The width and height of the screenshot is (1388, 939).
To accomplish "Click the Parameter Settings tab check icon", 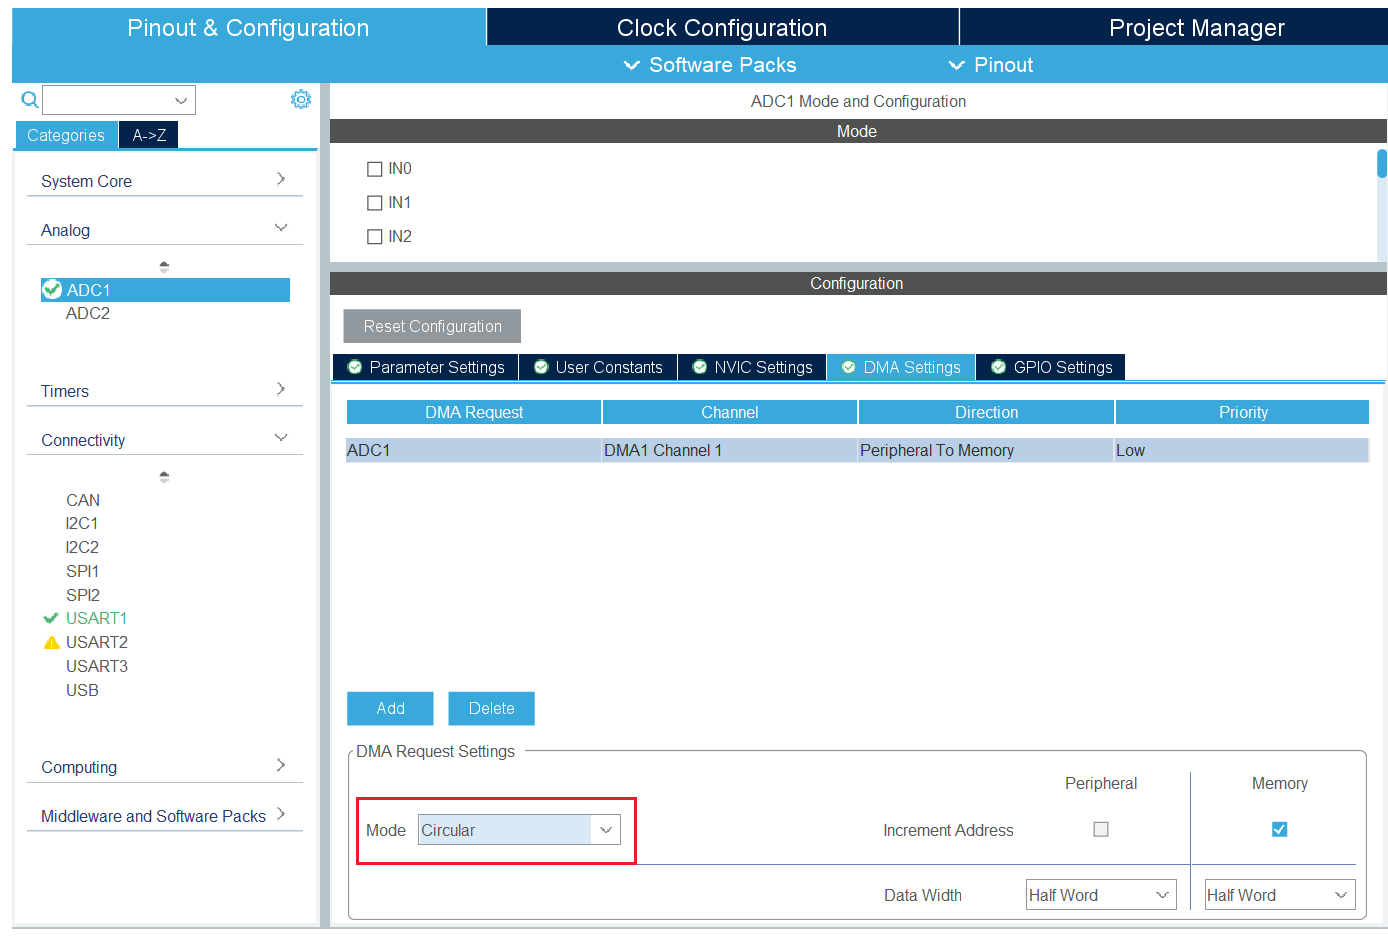I will [354, 367].
